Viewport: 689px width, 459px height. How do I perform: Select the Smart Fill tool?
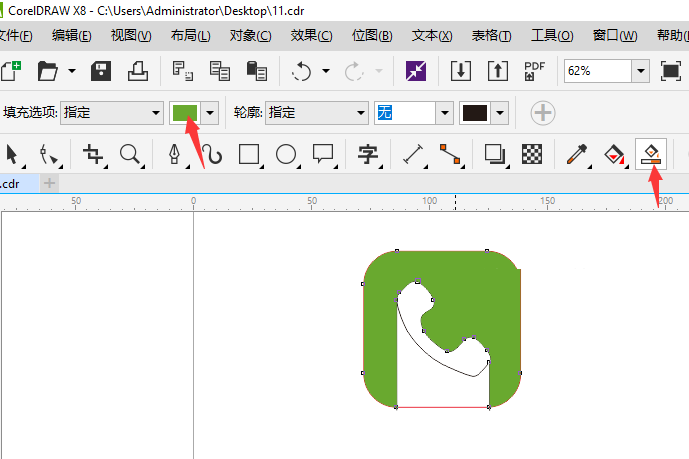(x=651, y=155)
